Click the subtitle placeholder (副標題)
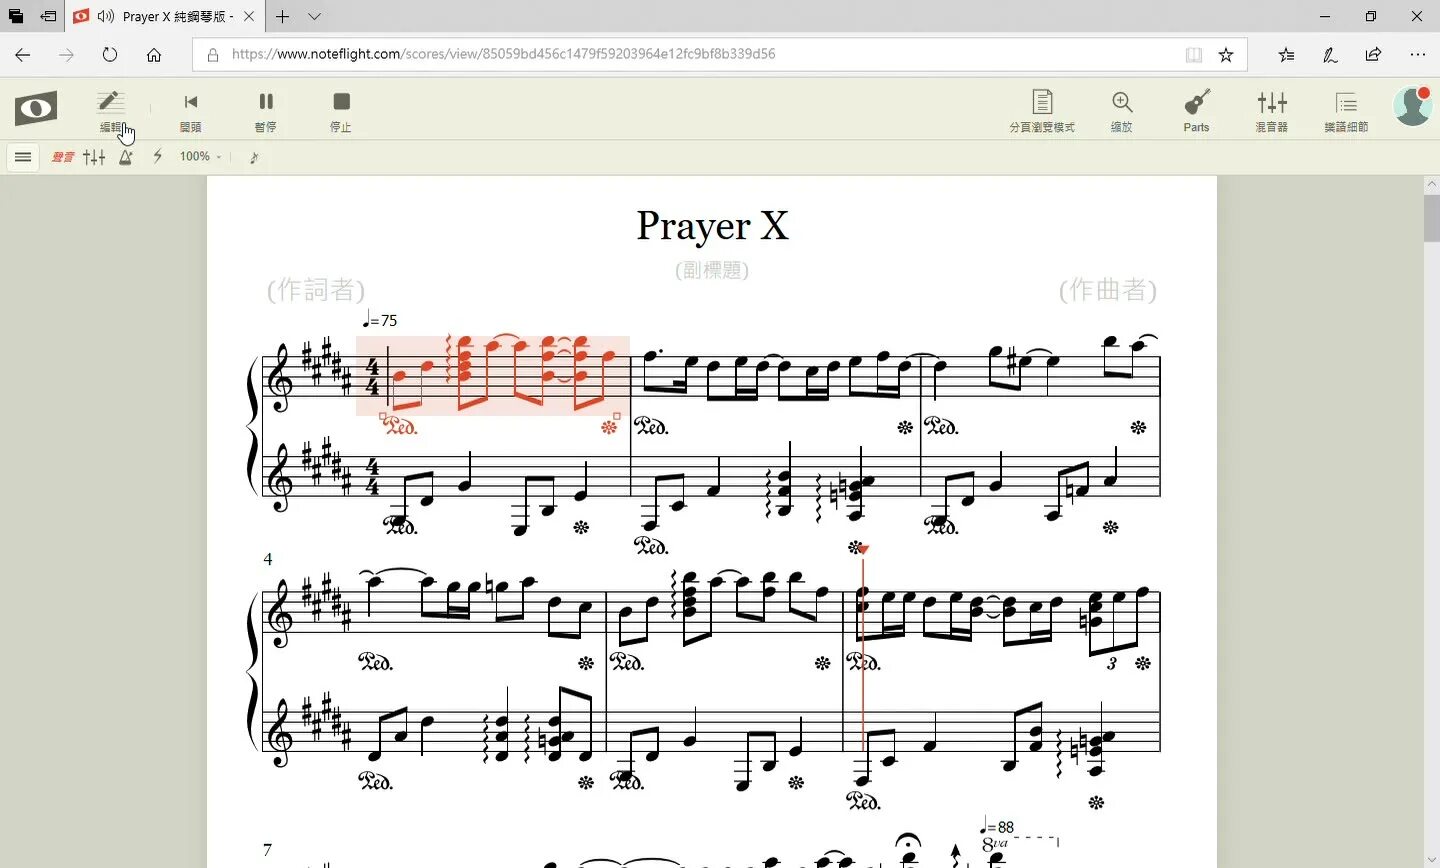Viewport: 1440px width, 868px height. [712, 270]
